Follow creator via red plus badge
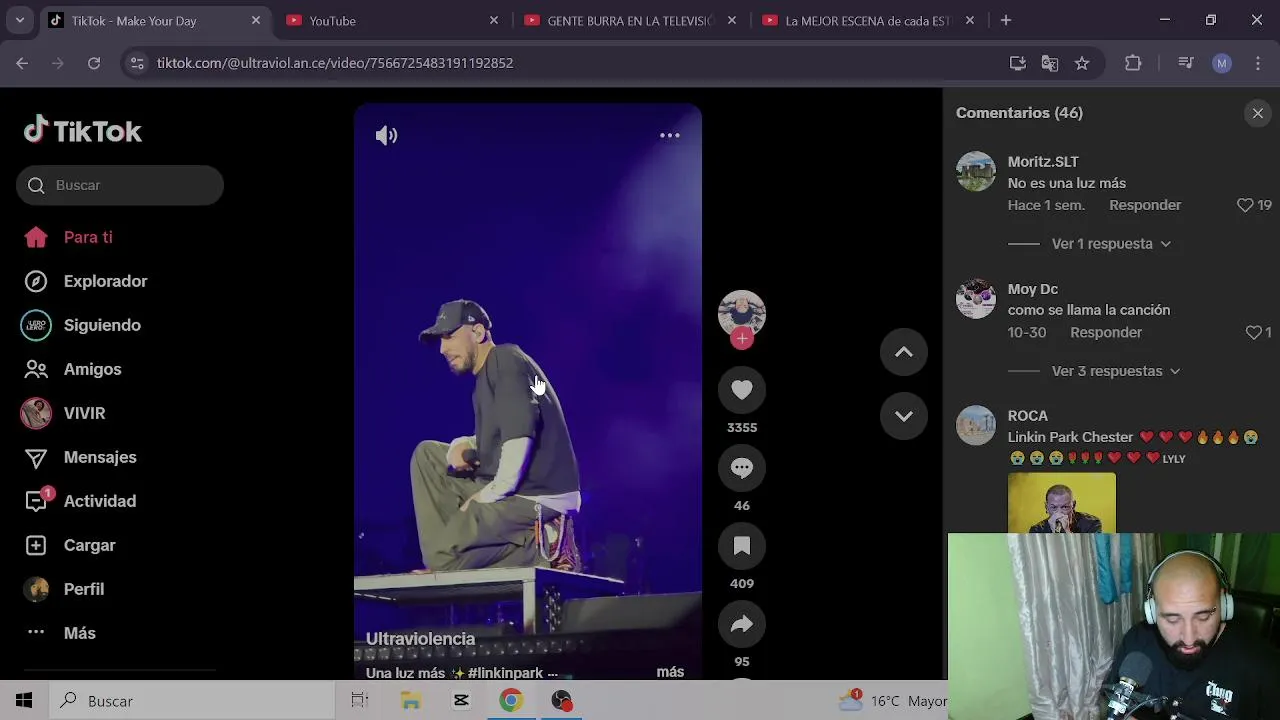Viewport: 1280px width, 720px height. [x=742, y=339]
